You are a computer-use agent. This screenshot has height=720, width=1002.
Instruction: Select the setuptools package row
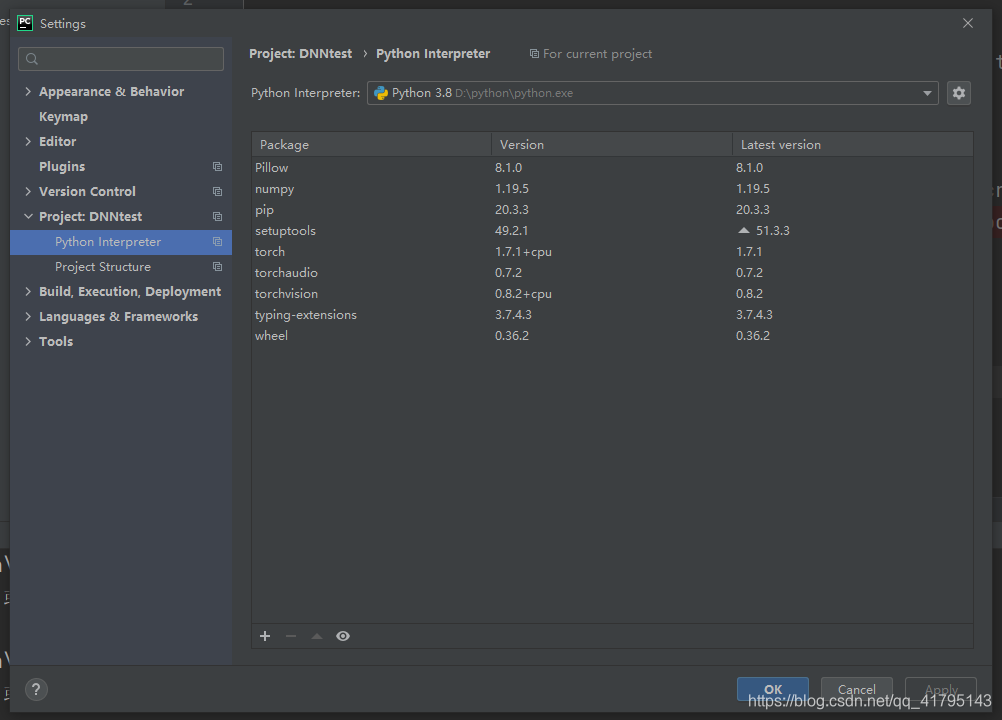612,231
